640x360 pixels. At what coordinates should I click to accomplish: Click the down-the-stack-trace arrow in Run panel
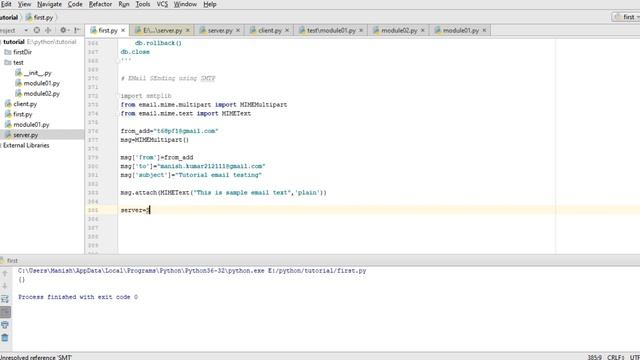pyautogui.click(x=5, y=286)
